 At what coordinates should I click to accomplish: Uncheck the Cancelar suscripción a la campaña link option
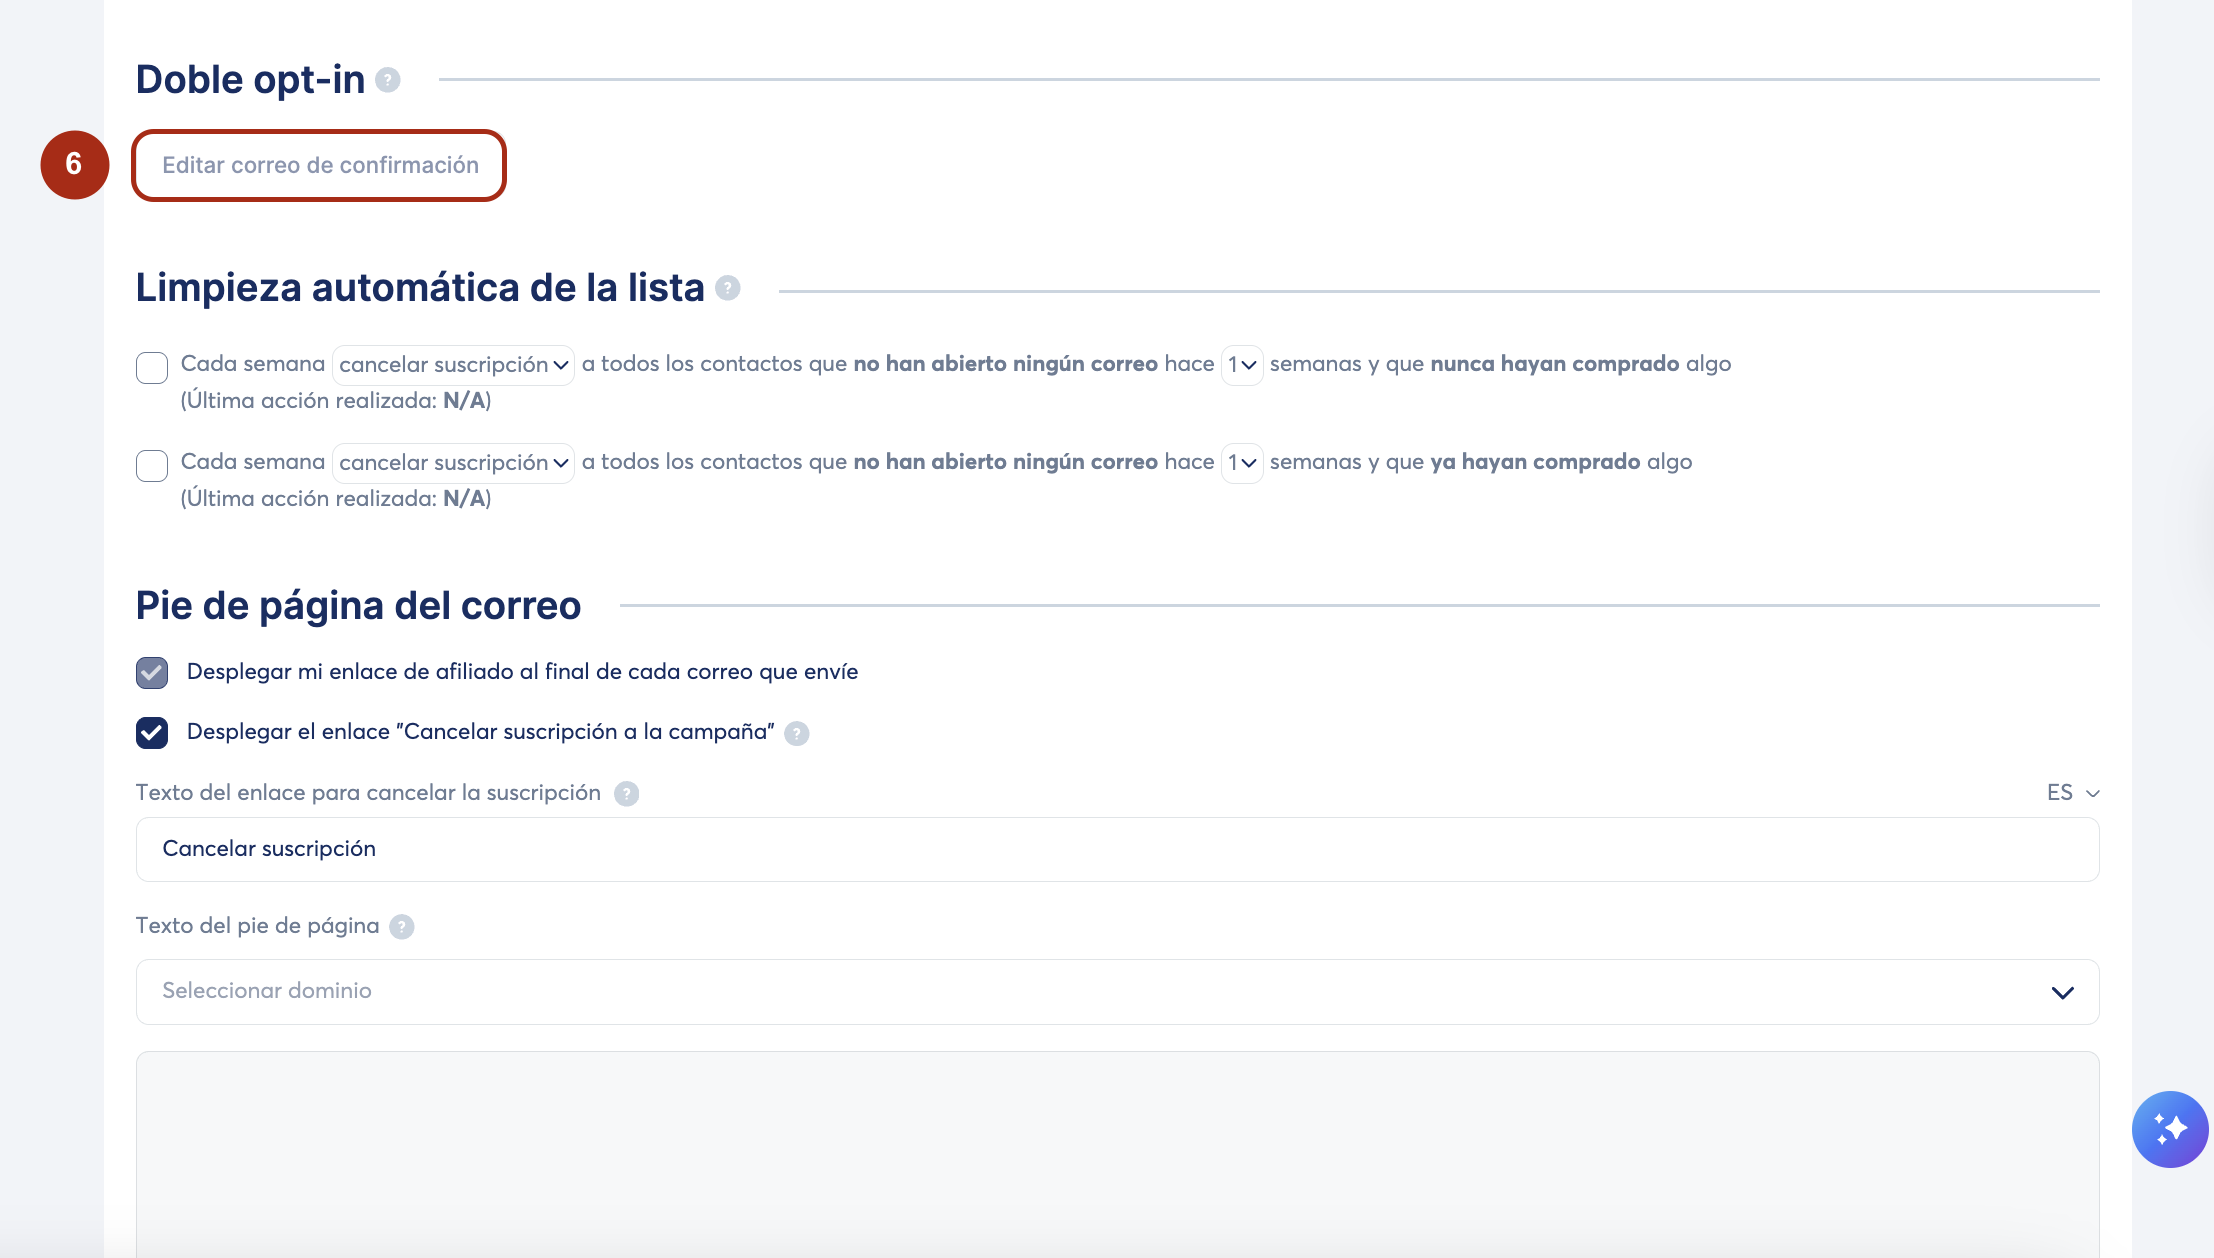[x=152, y=733]
